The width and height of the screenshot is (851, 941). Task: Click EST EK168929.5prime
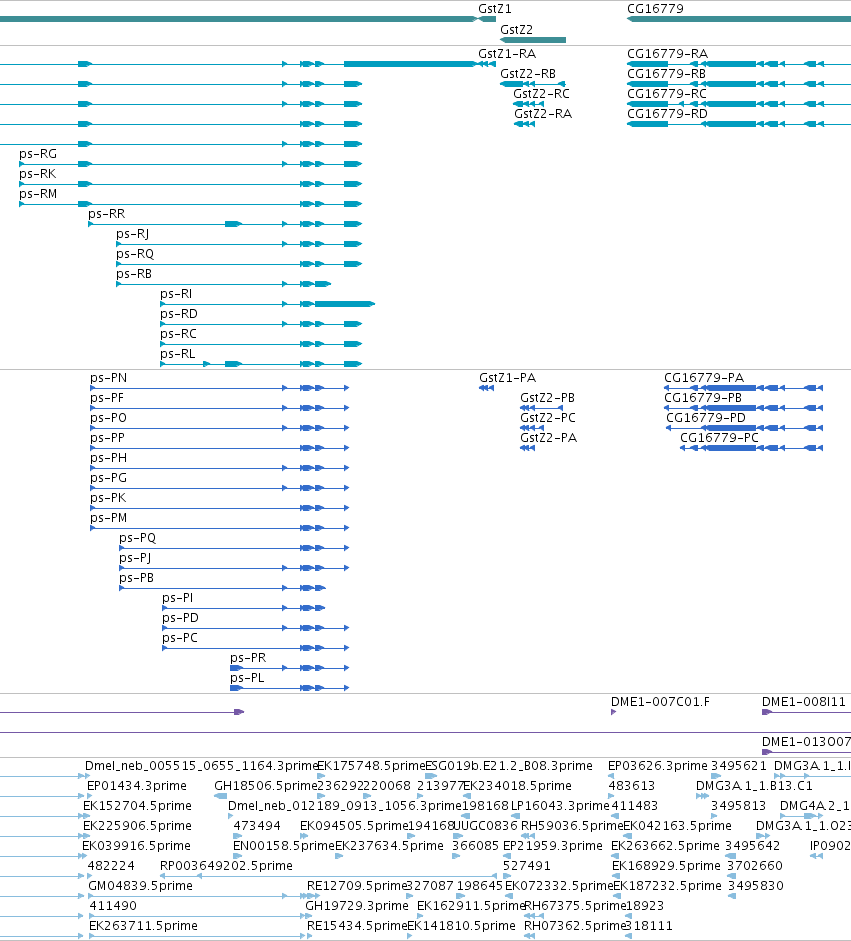point(666,866)
